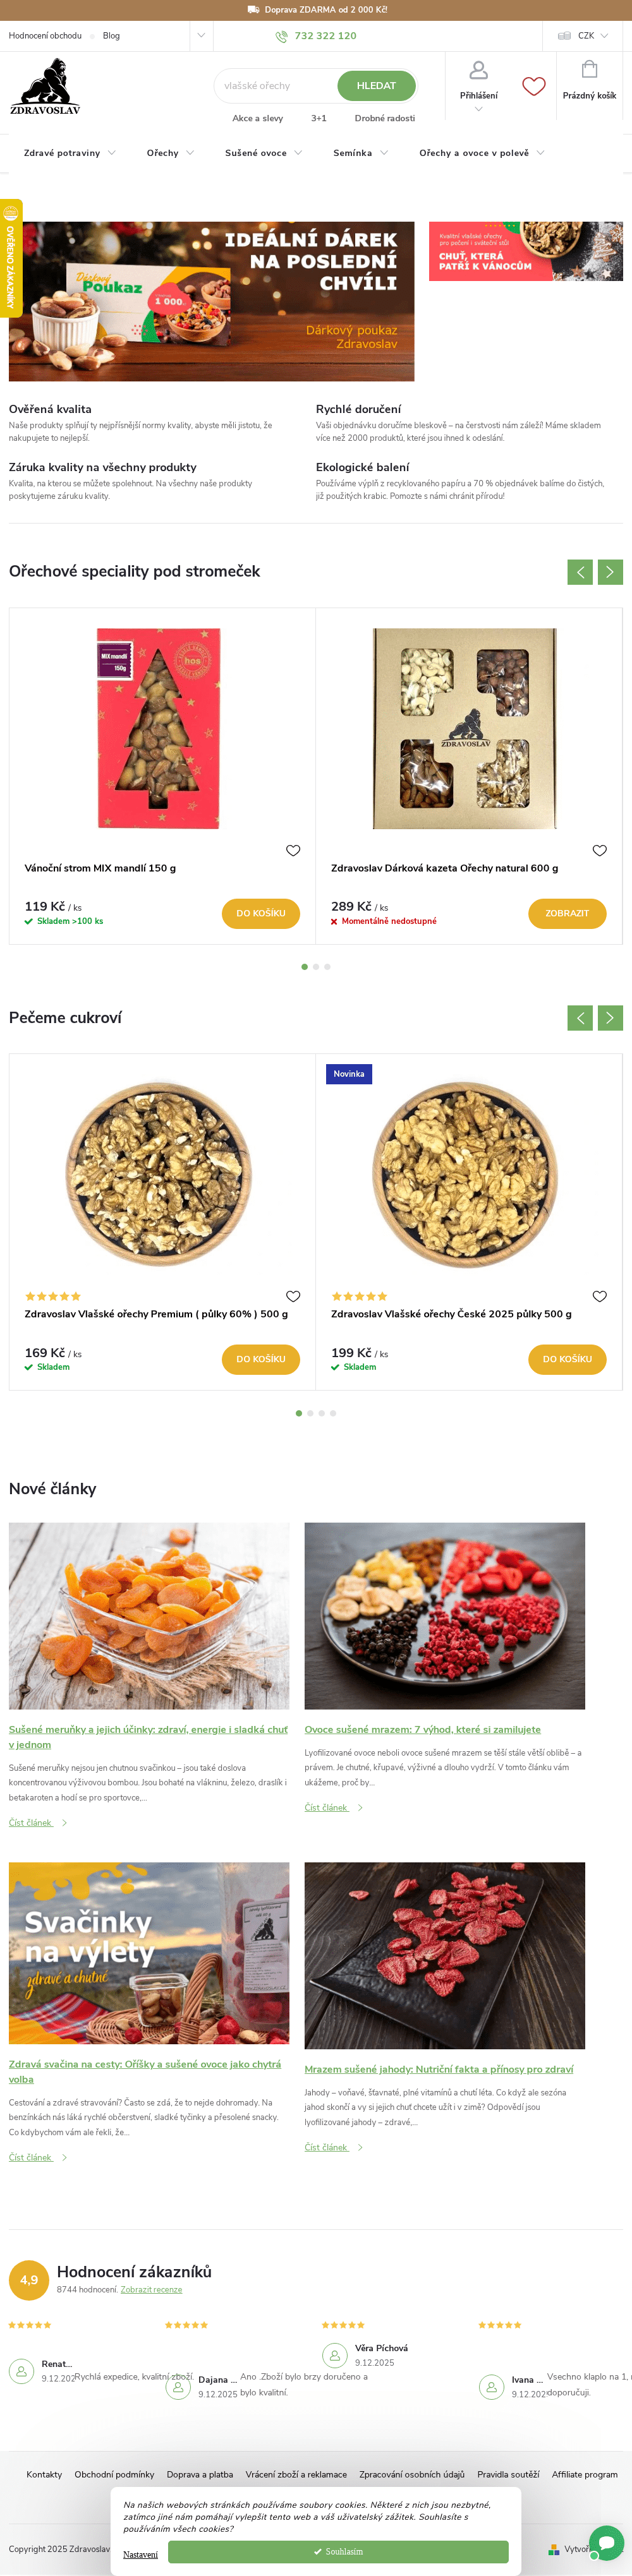The image size is (632, 2576).
Task: Click the phone icon by 732 322 120
Action: (282, 36)
